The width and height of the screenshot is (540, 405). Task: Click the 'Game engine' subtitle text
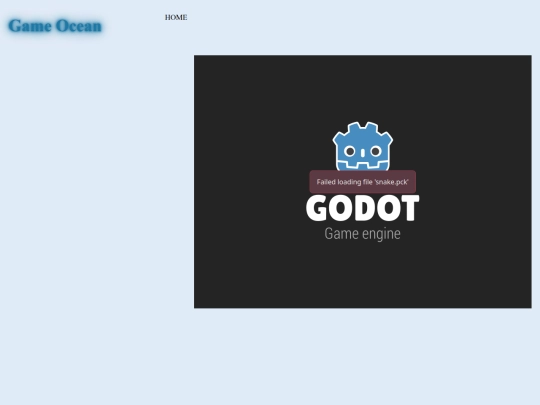point(362,234)
